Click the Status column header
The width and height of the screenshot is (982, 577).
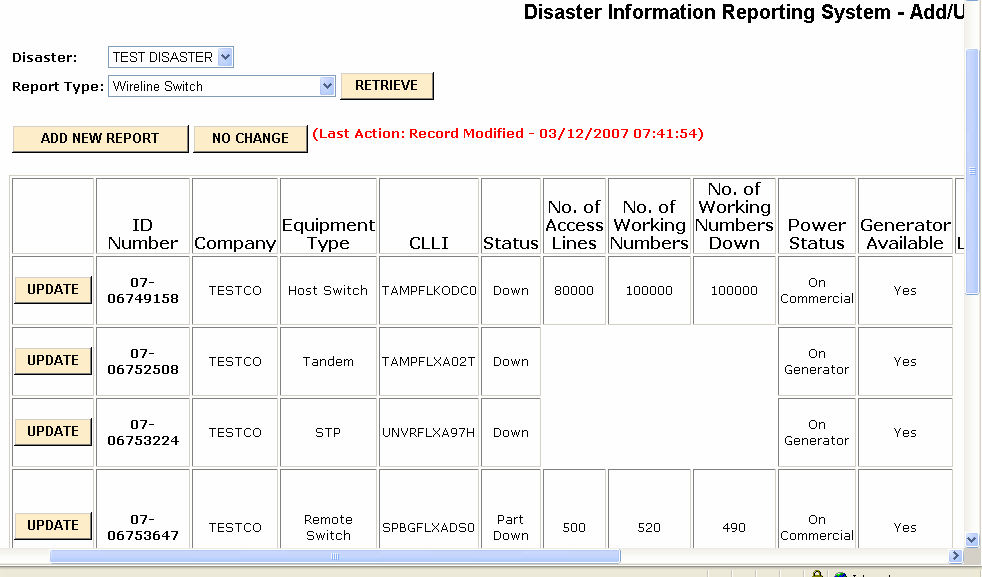510,216
